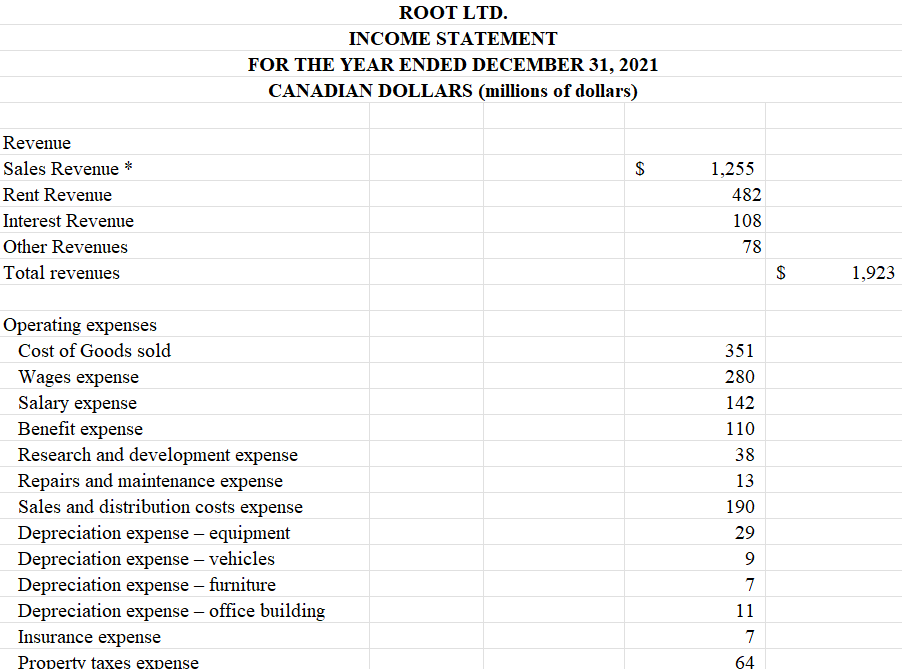Select the Insurance expense amount 7
The width and height of the screenshot is (902, 669).
click(x=746, y=636)
